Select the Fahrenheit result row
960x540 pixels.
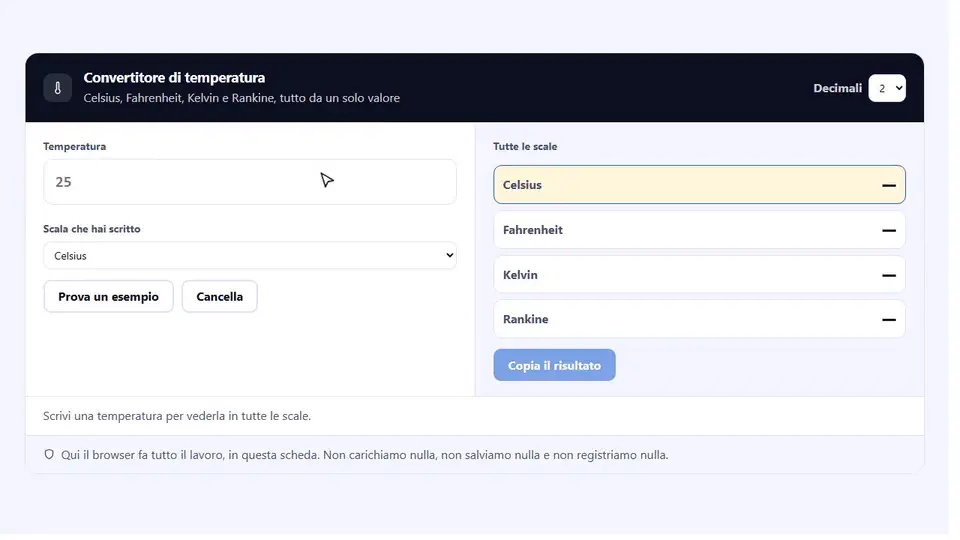coord(699,230)
